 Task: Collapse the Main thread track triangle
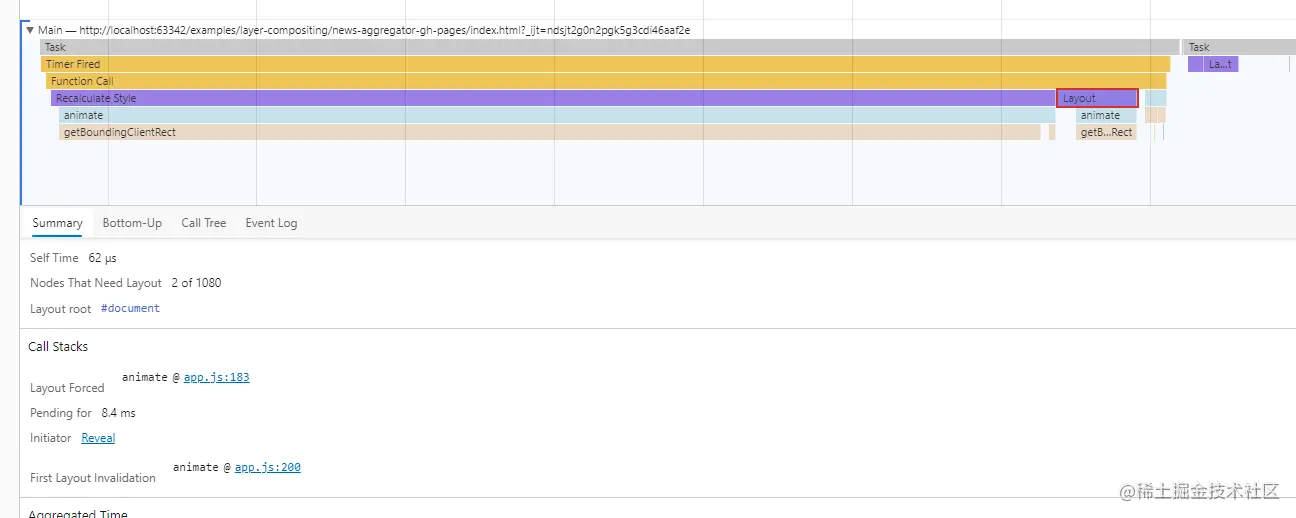tap(30, 31)
